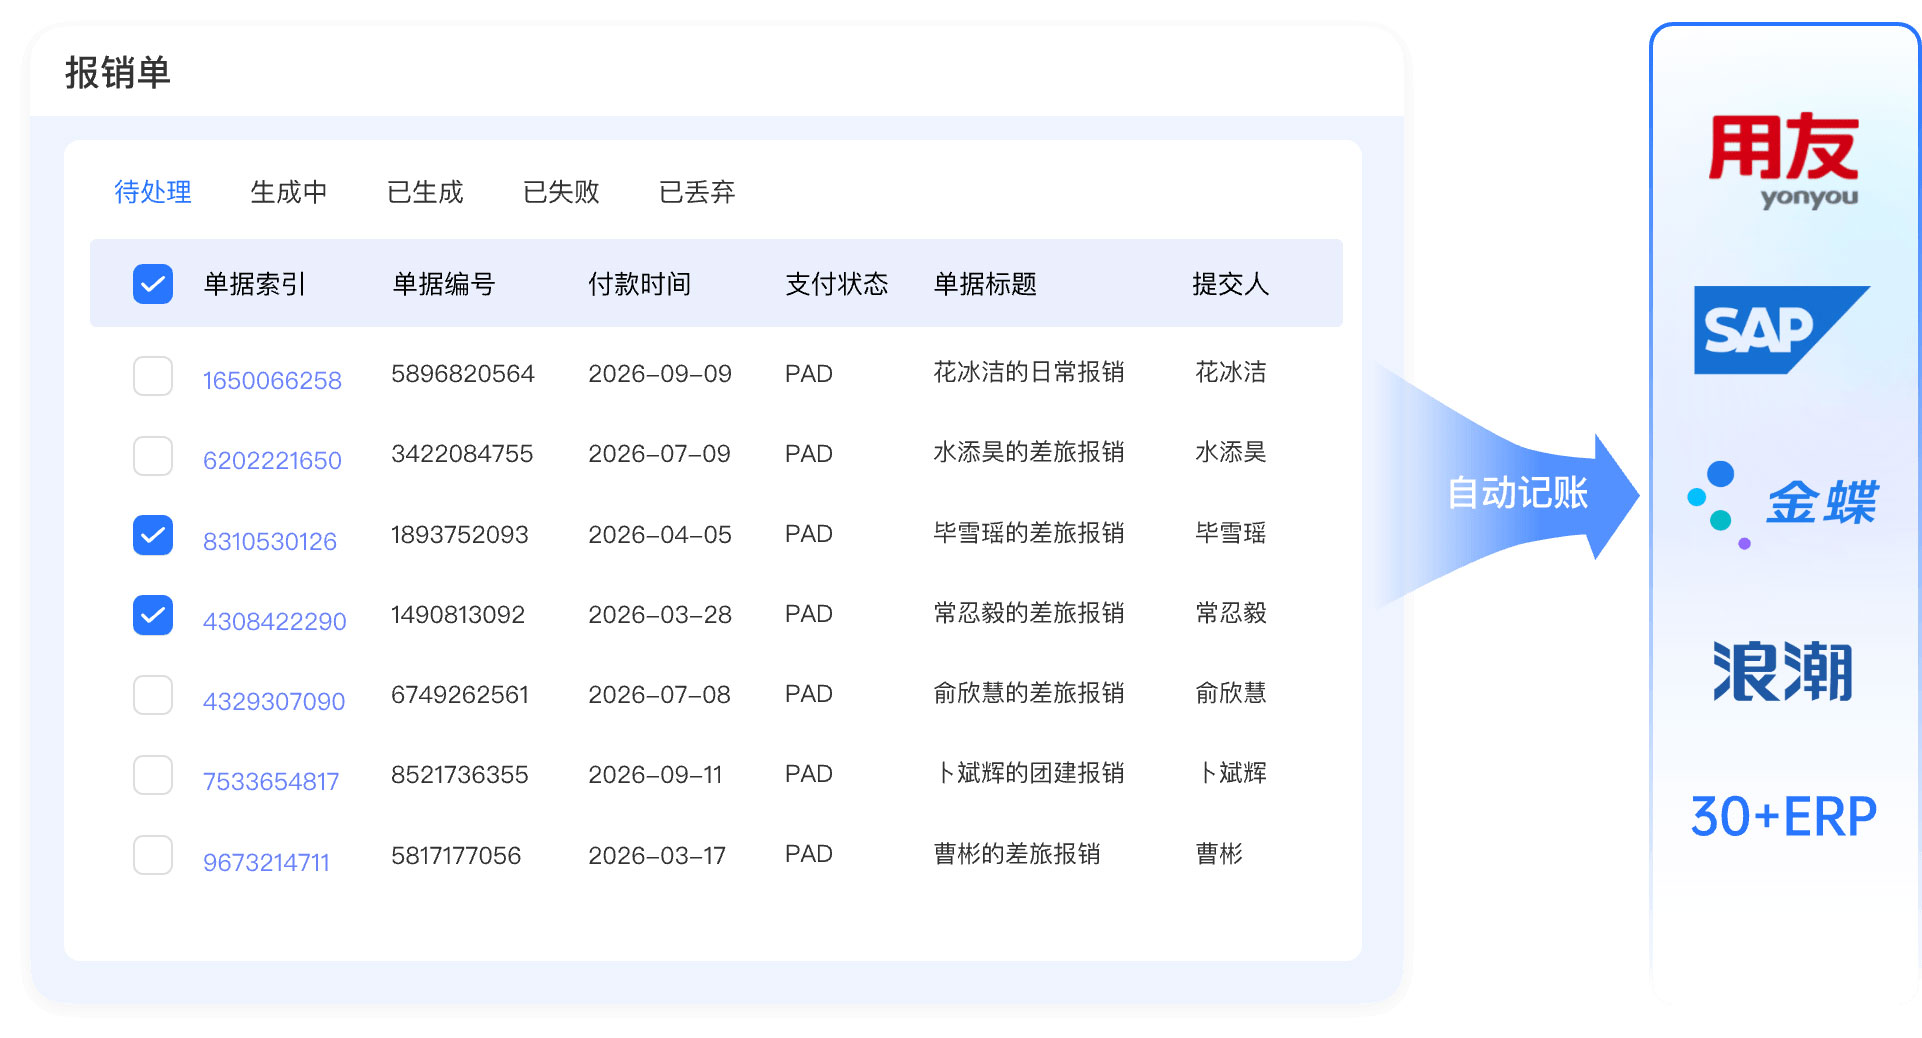
Task: Check the box for row 6202221650
Action: 153,456
